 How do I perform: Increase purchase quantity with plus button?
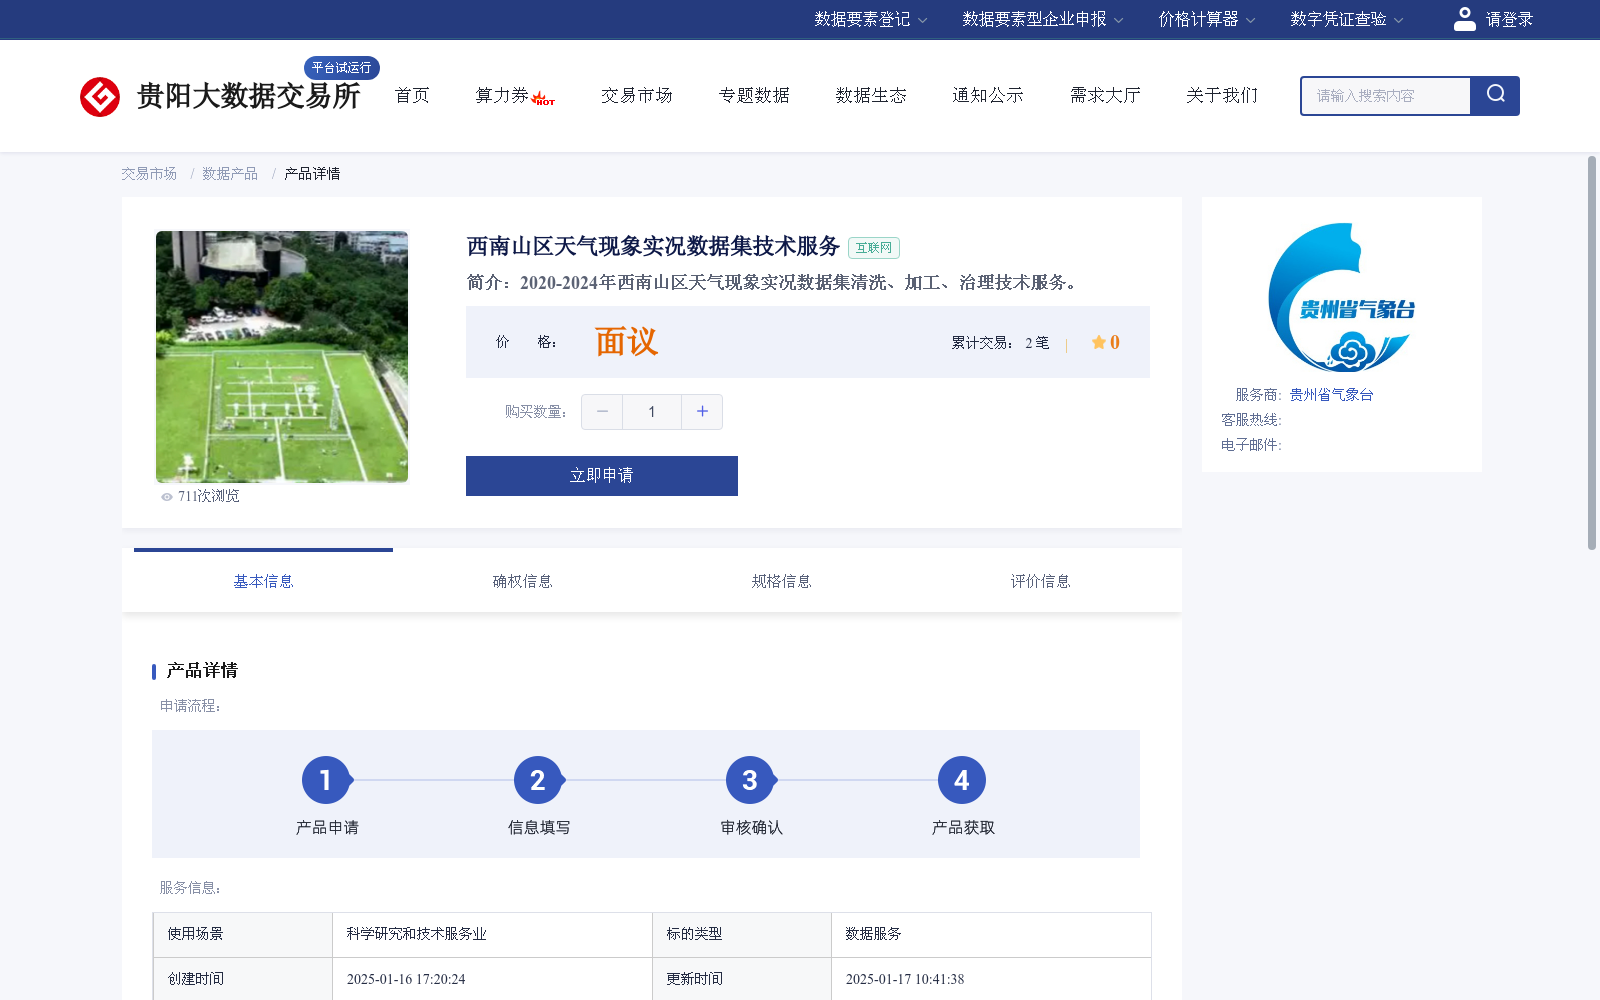pyautogui.click(x=702, y=412)
